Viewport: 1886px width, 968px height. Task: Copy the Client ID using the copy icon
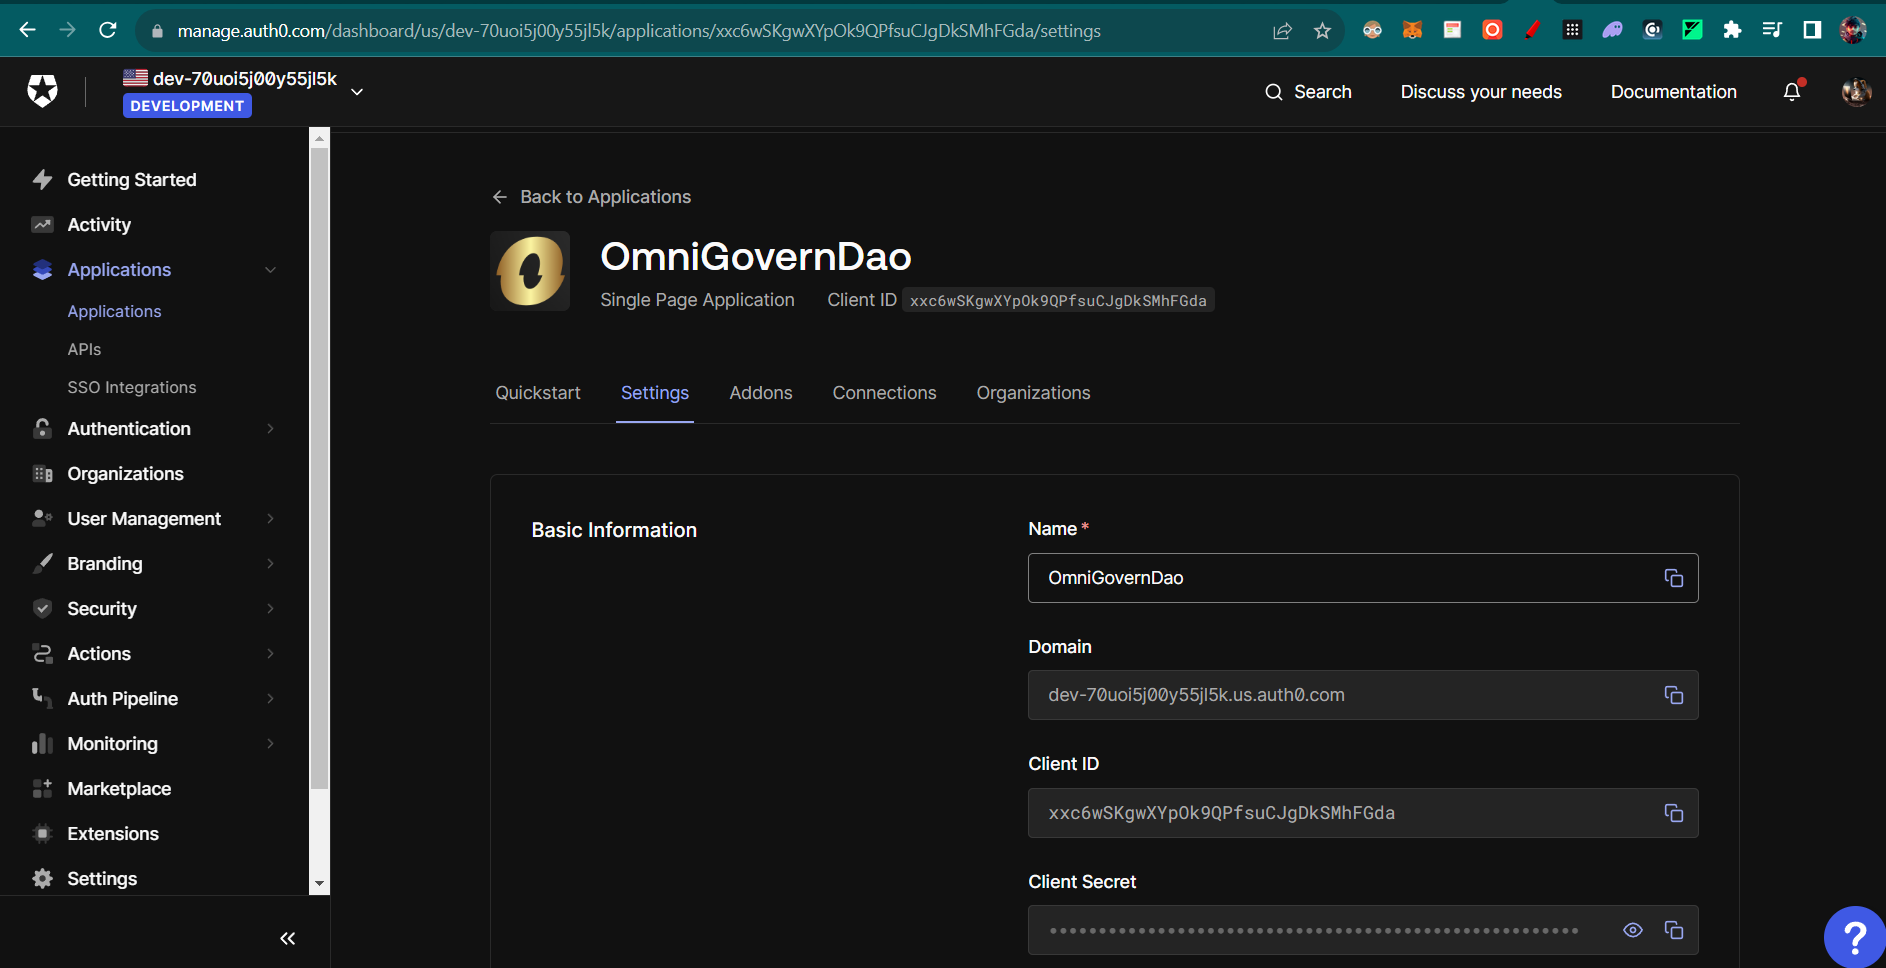point(1674,813)
